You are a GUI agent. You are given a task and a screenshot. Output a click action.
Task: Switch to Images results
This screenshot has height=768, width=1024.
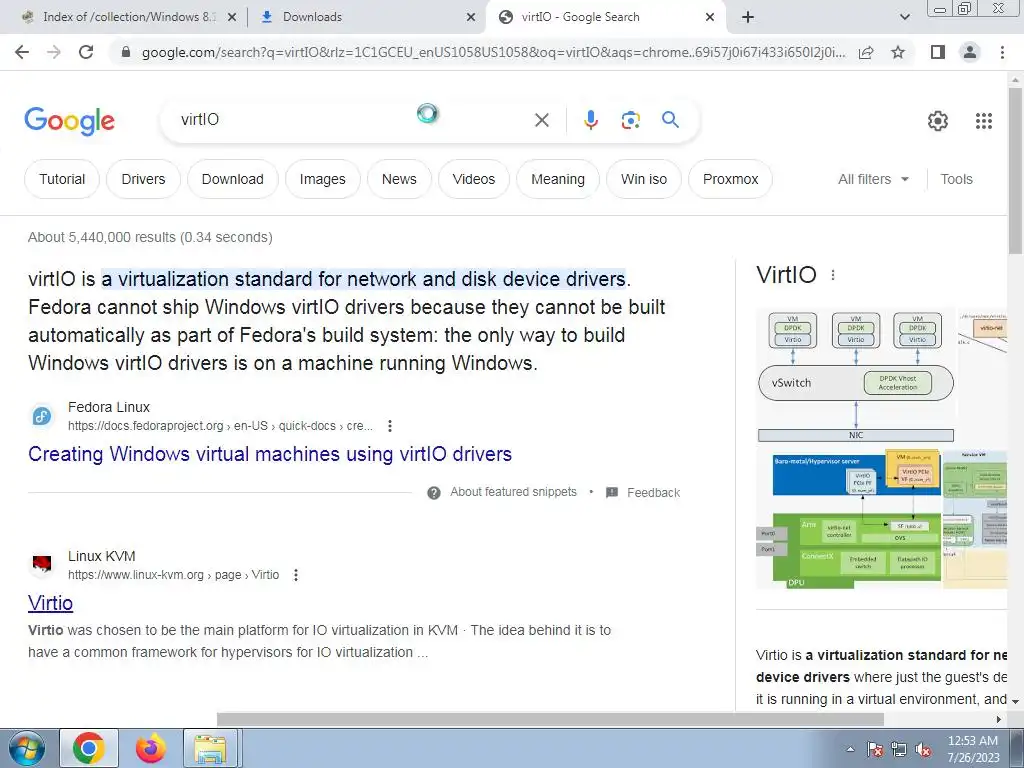tap(323, 179)
